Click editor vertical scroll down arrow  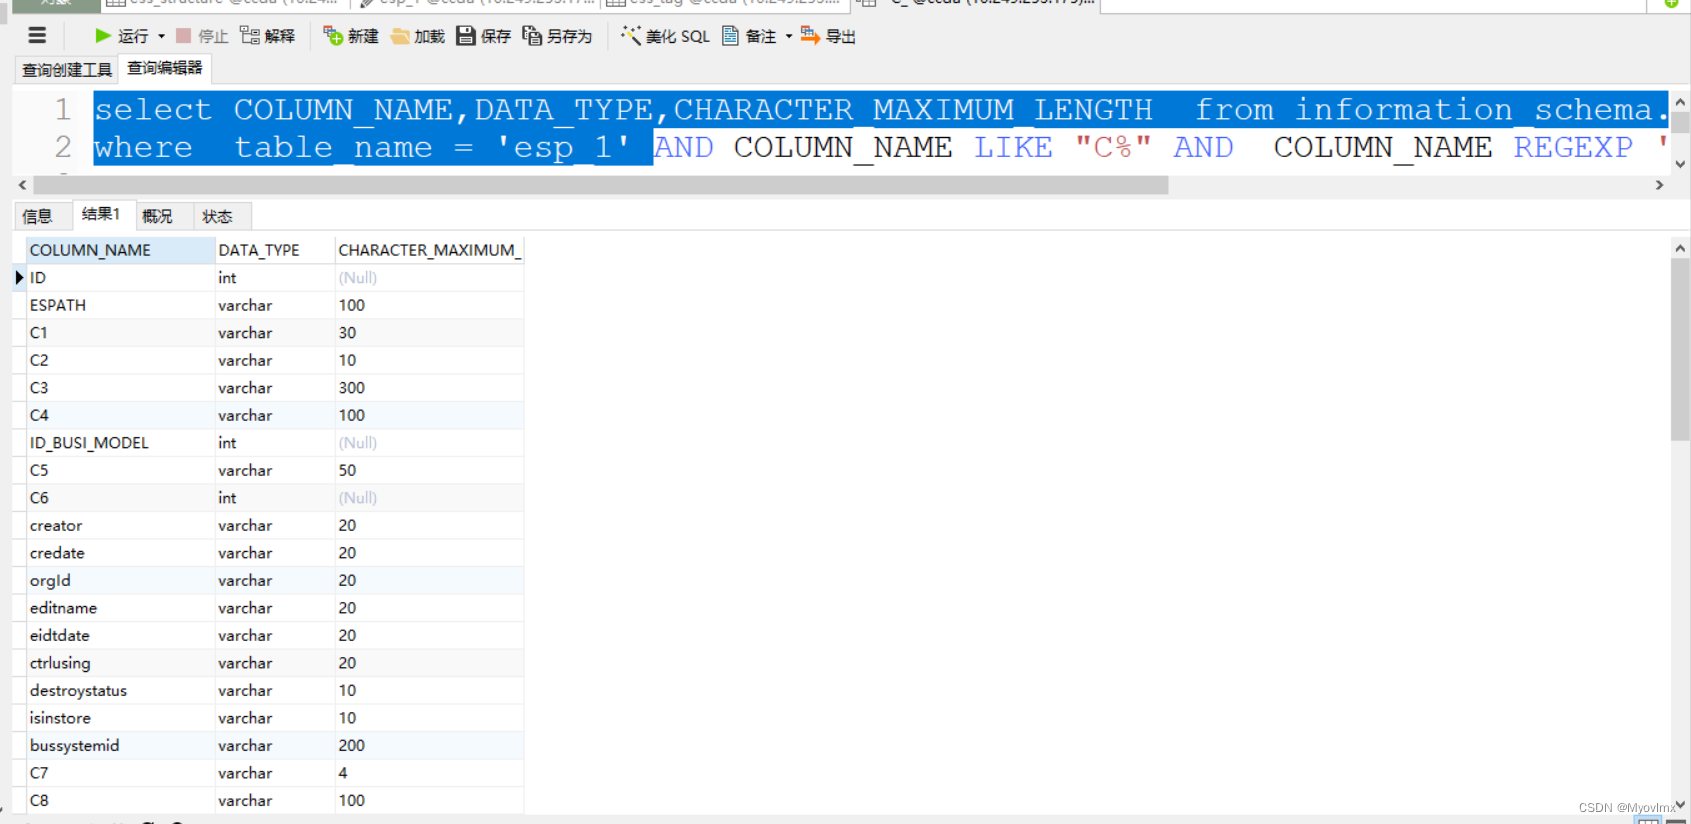pyautogui.click(x=1680, y=164)
